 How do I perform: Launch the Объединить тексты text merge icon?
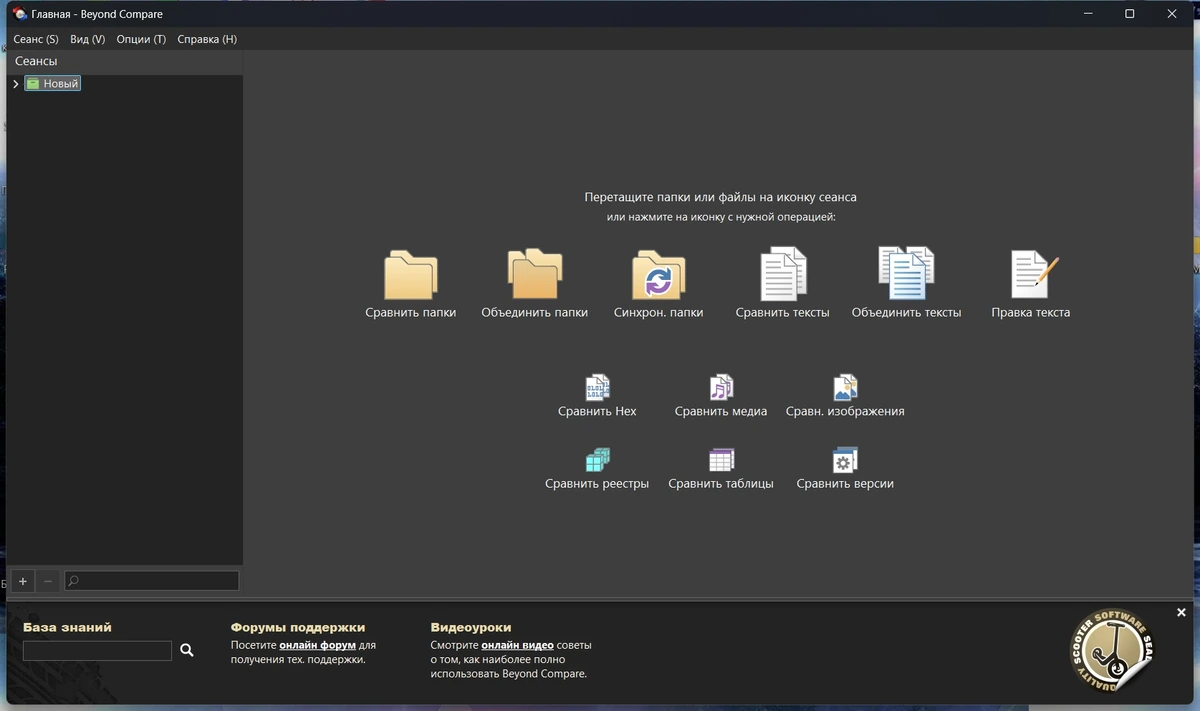coord(906,273)
